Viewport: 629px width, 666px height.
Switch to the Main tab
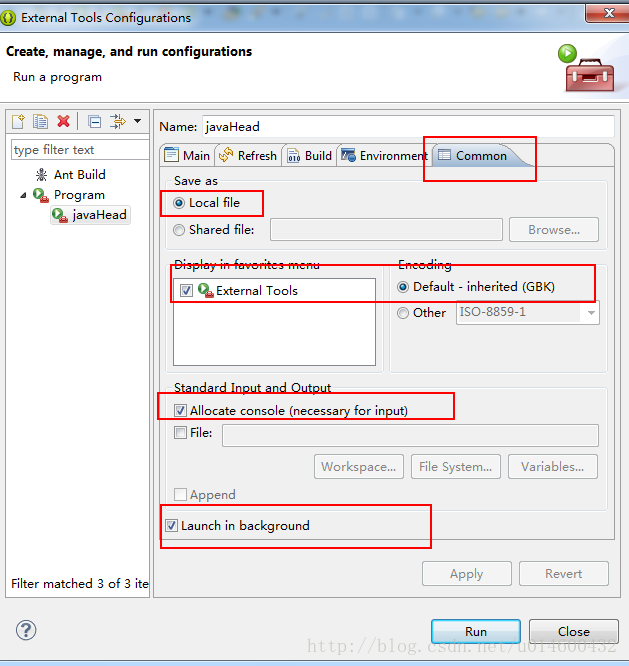tap(187, 155)
